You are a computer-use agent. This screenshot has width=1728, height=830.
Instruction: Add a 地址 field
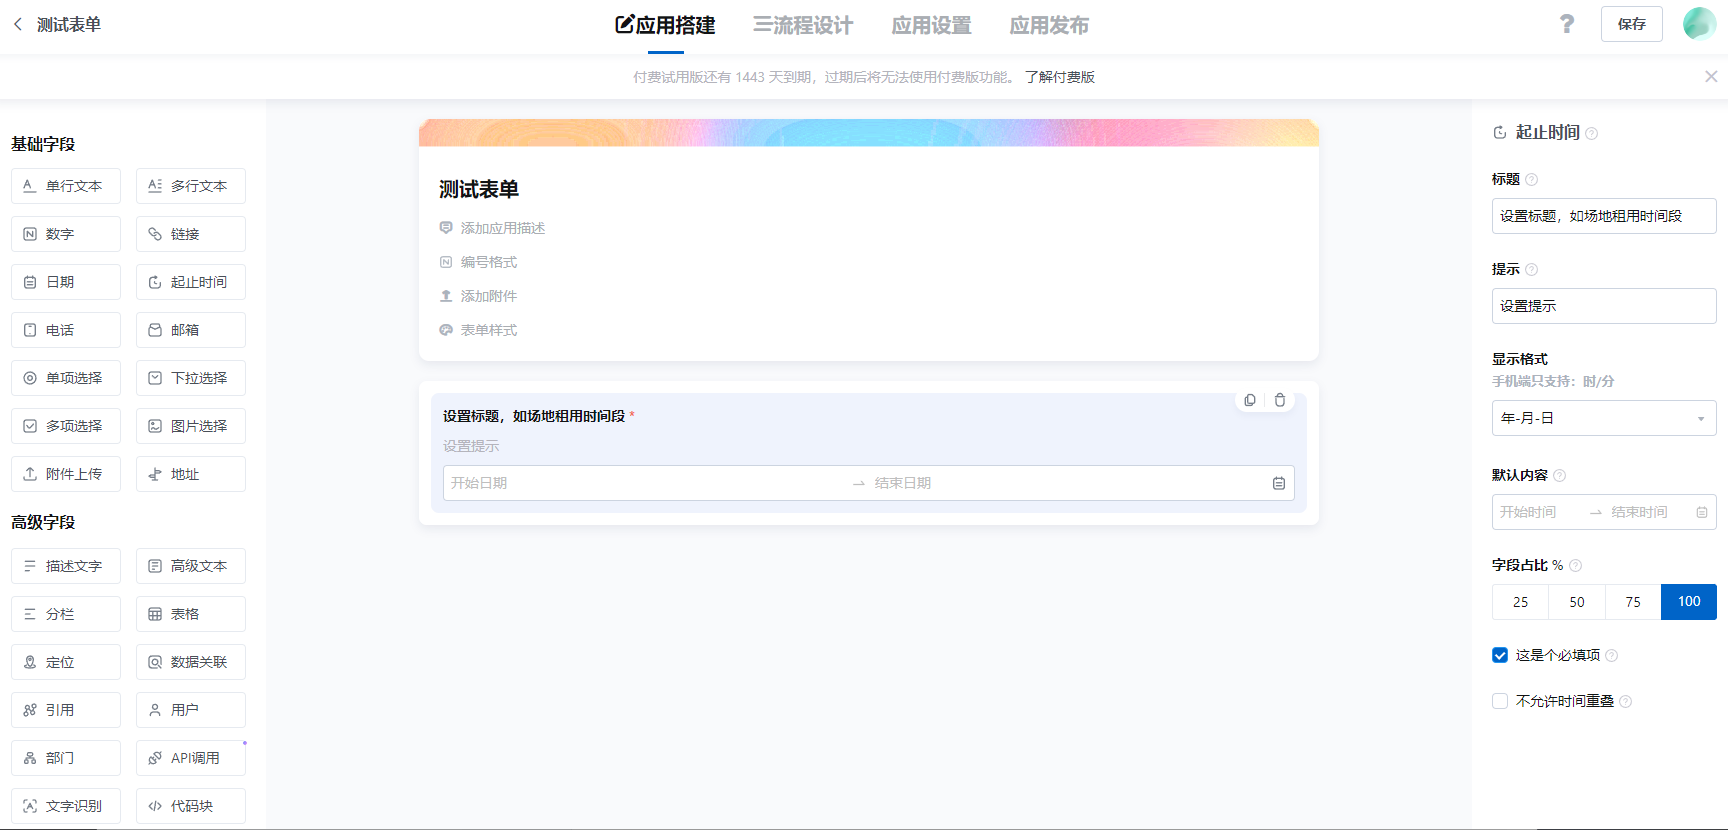coord(191,474)
